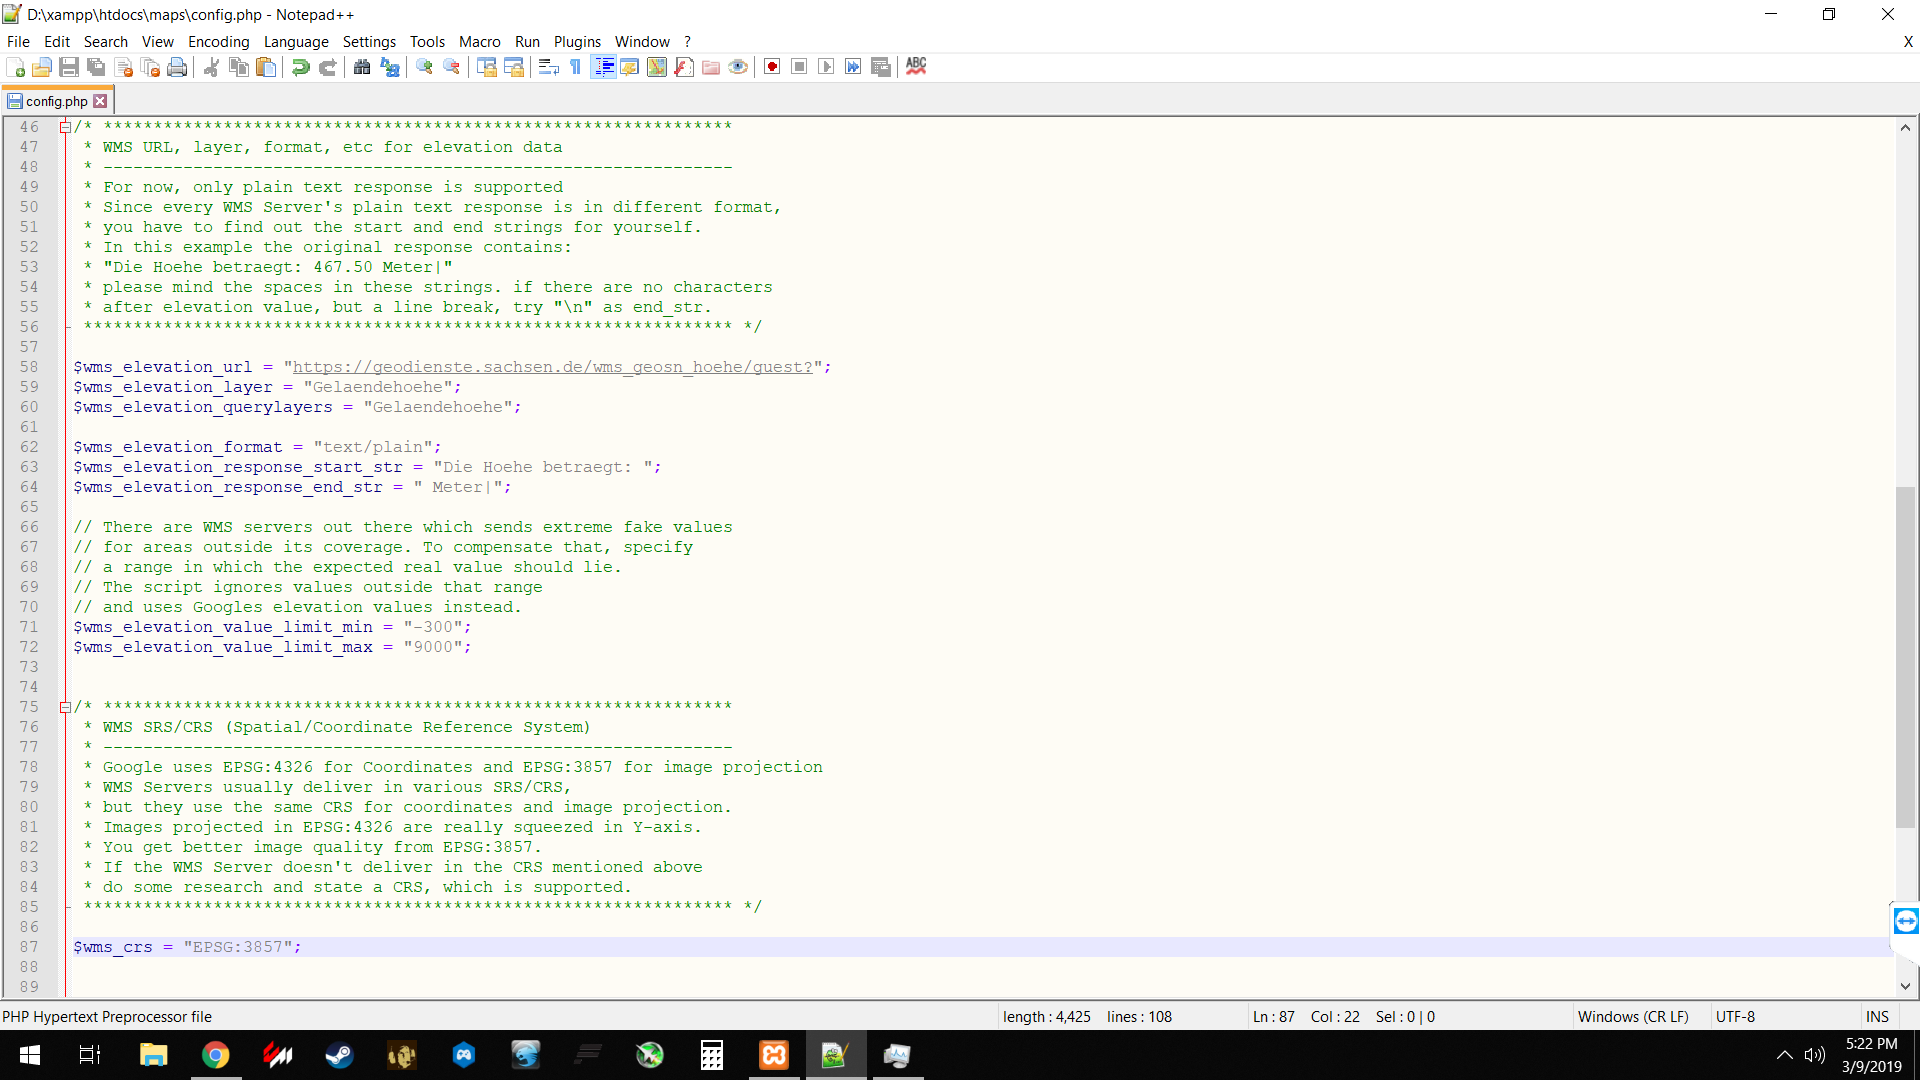Cut selection with scissors icon

211,67
